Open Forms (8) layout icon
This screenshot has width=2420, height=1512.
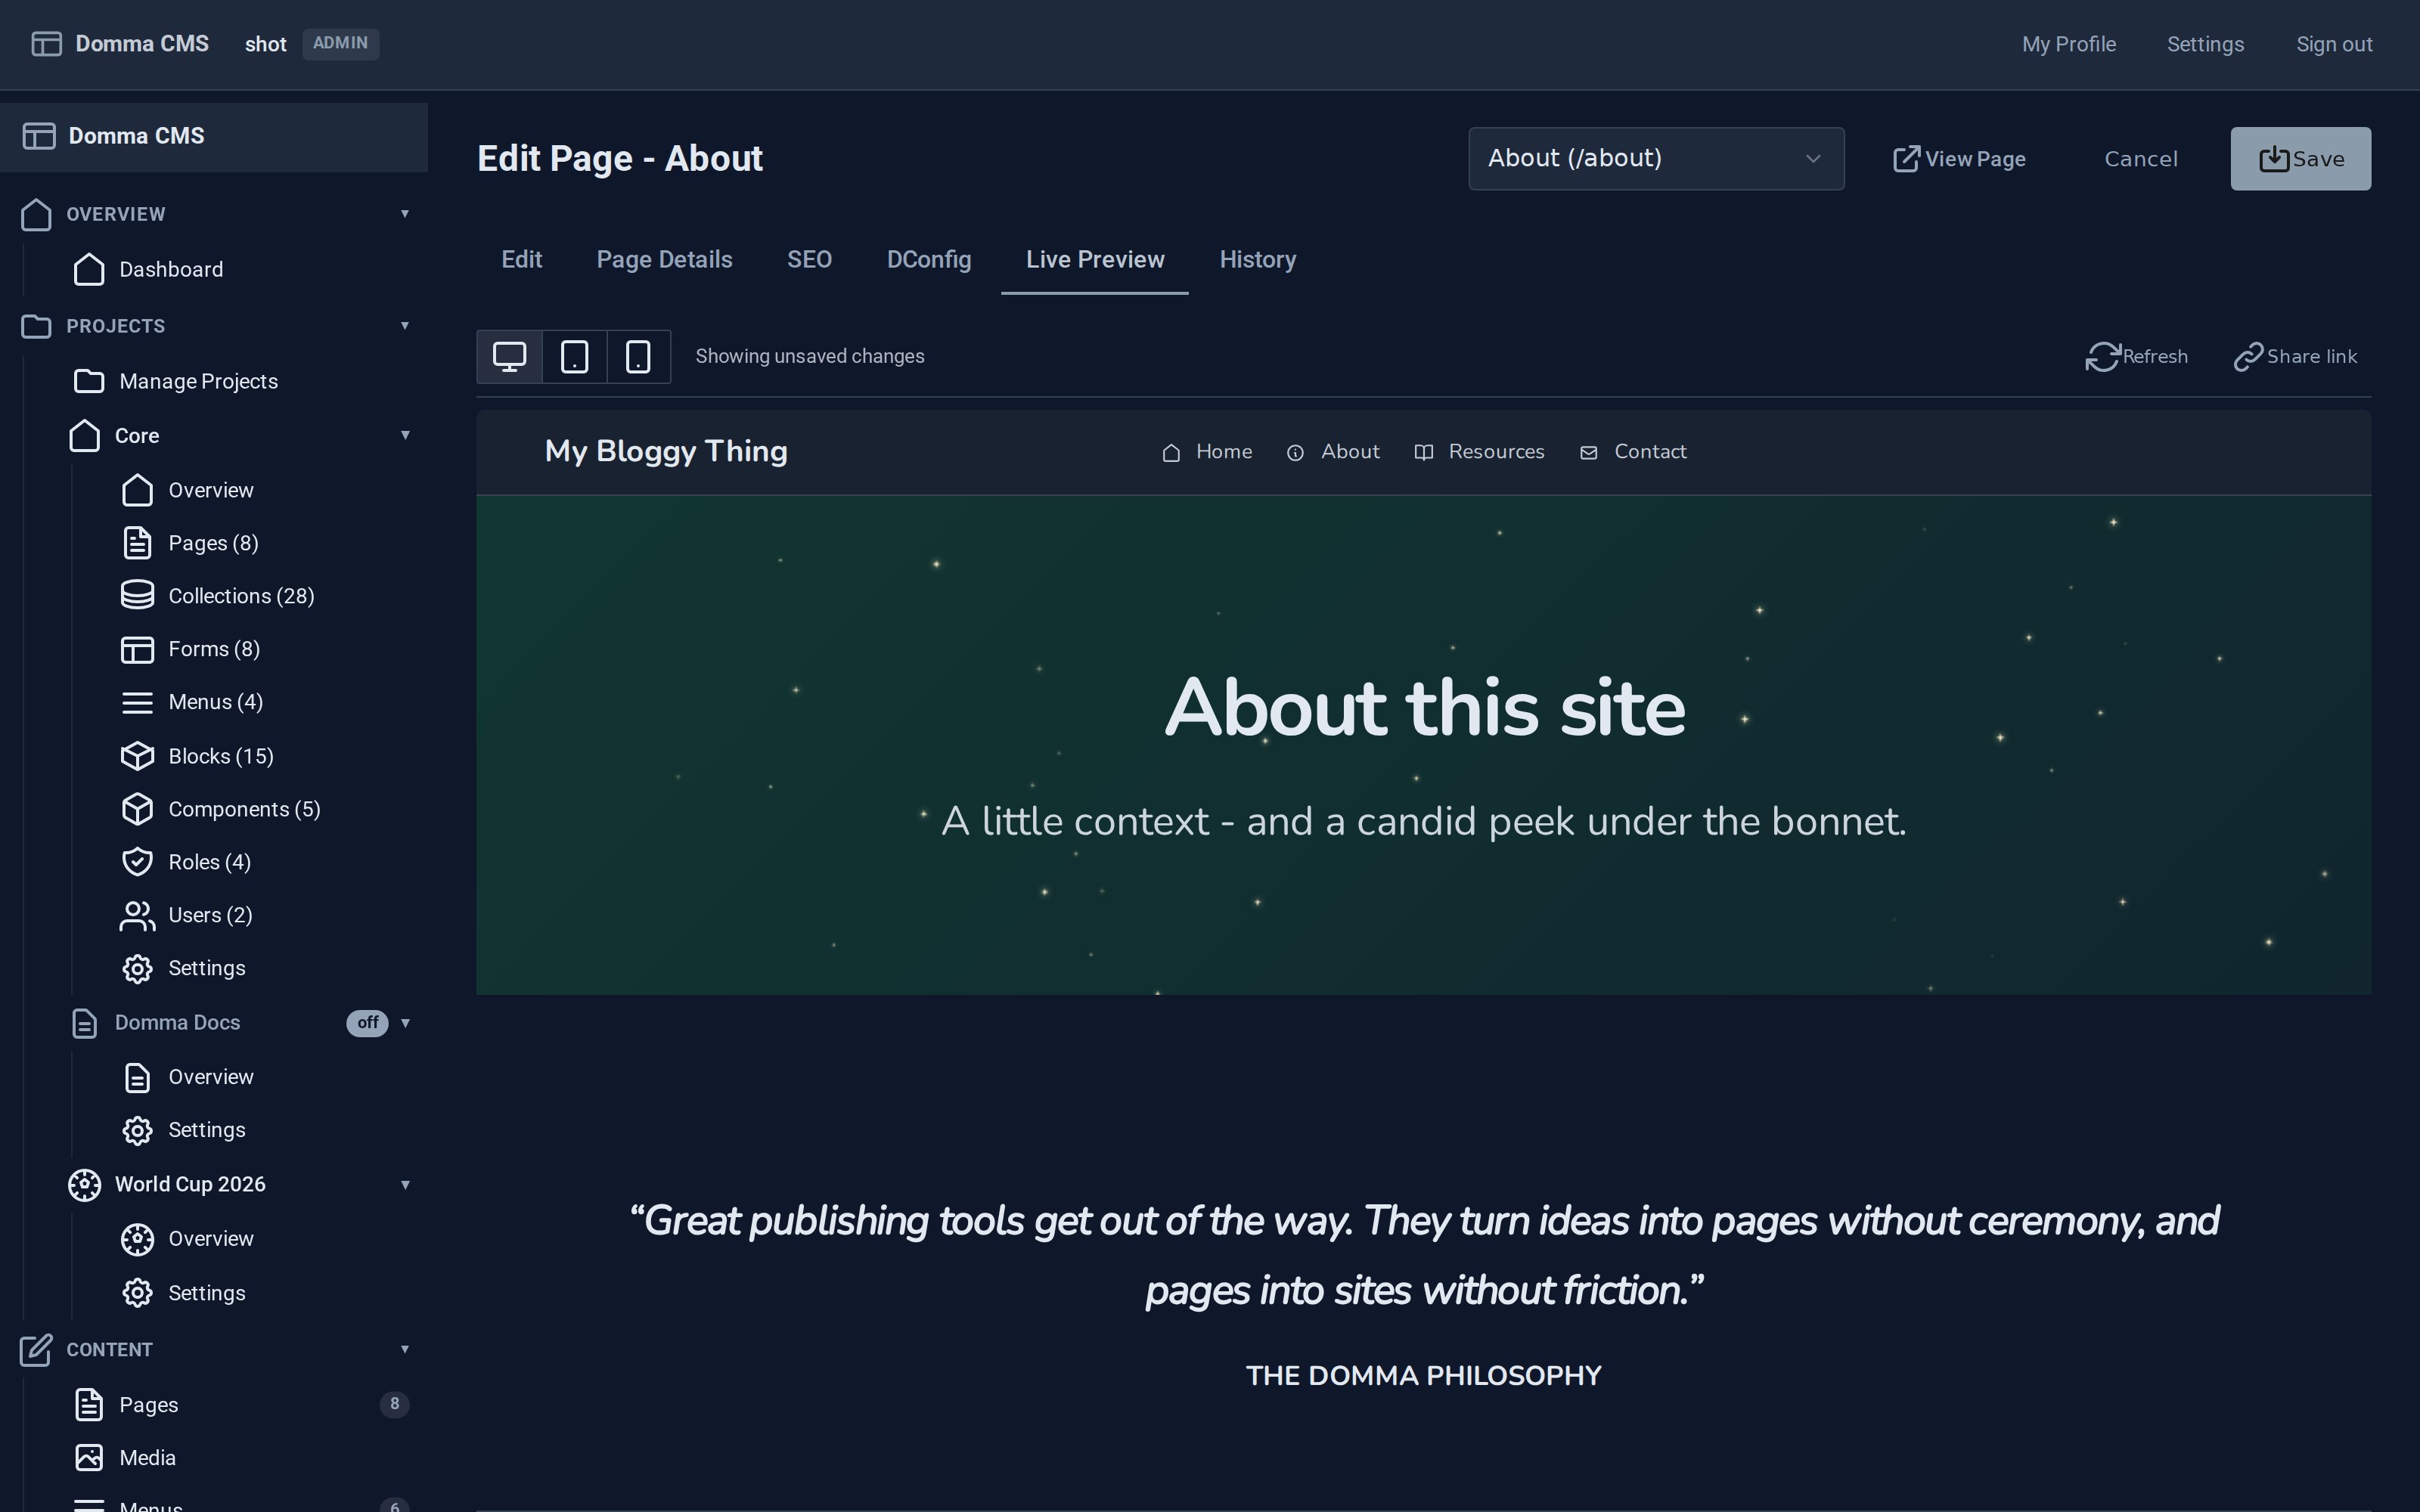(x=137, y=650)
